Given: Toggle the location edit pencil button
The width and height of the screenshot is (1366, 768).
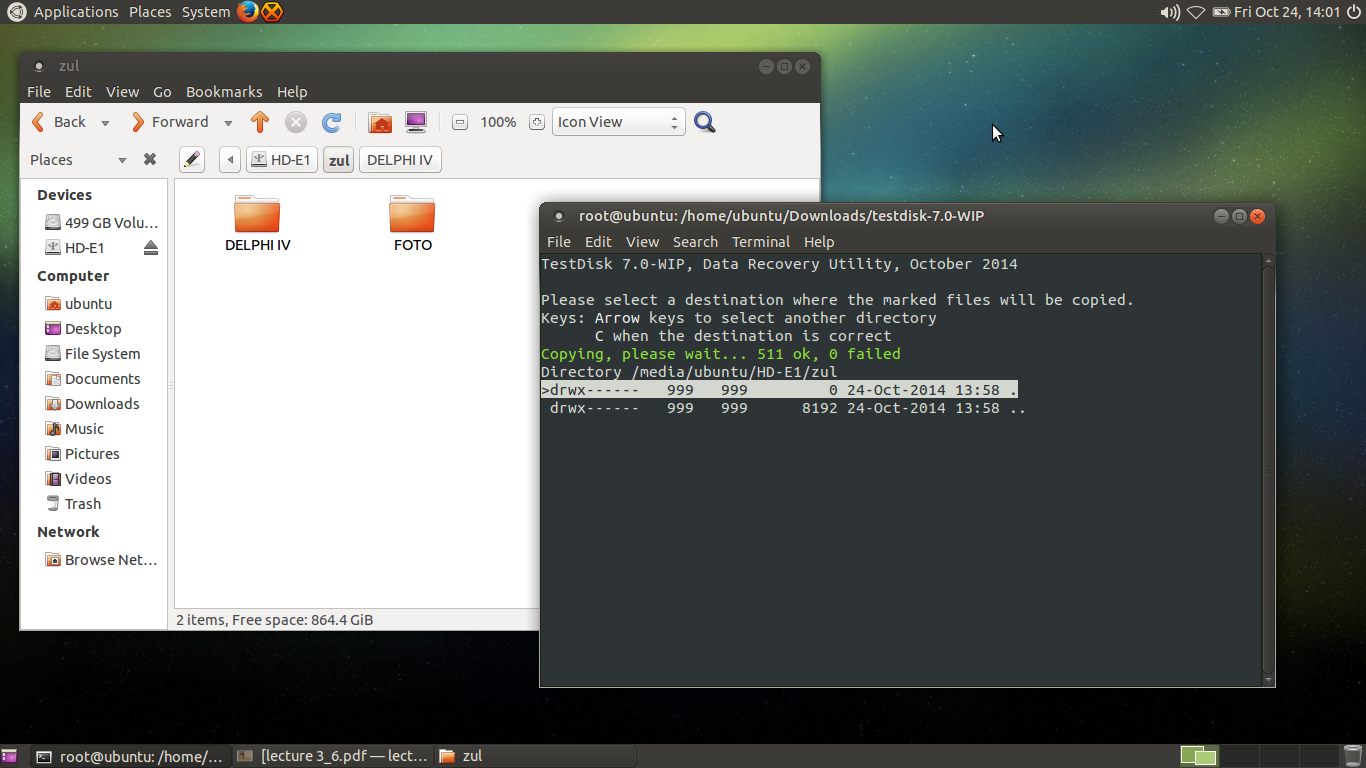Looking at the screenshot, I should coord(192,160).
